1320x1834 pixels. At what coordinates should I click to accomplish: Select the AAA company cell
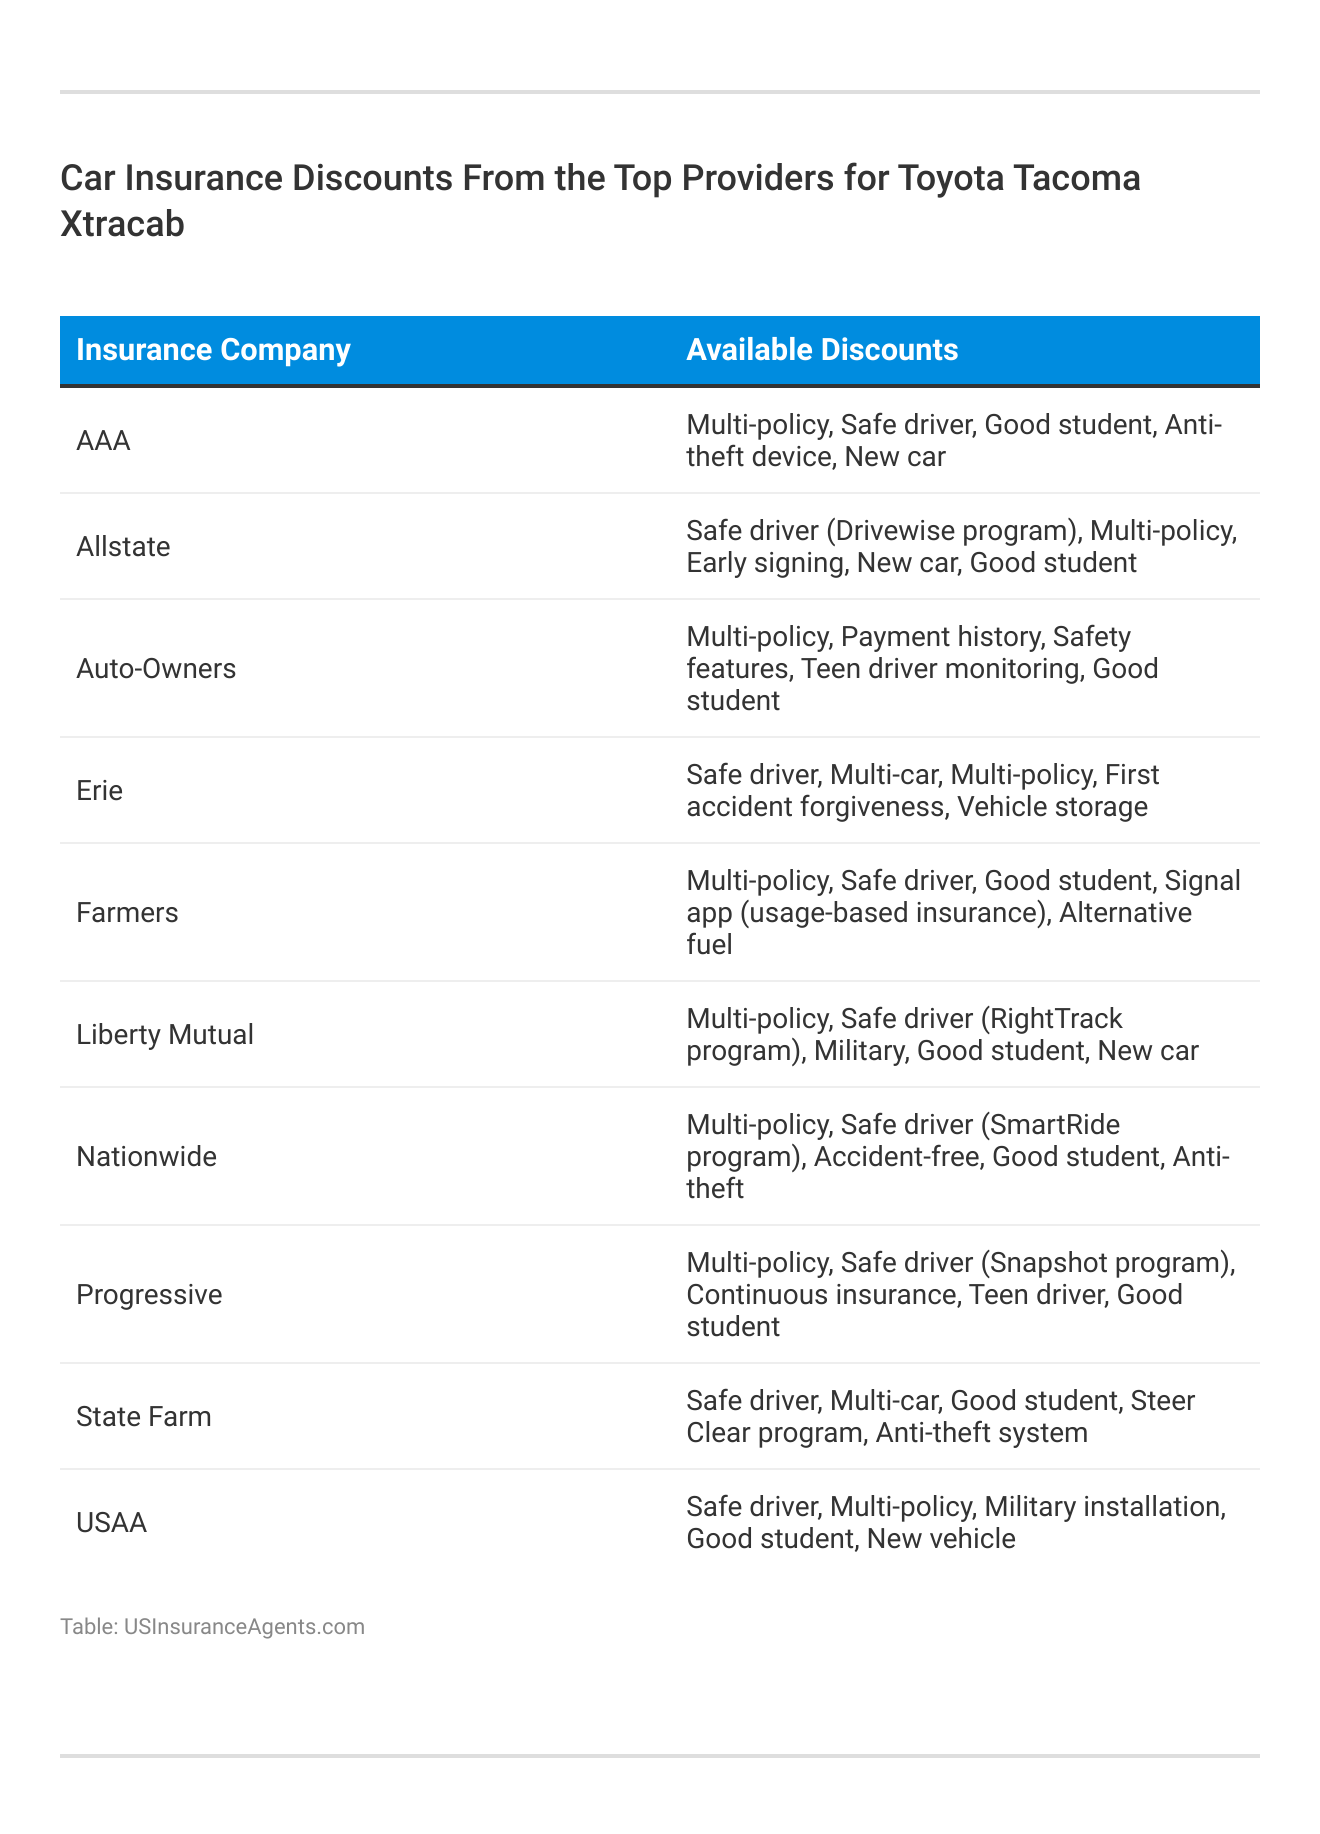pyautogui.click(x=104, y=441)
